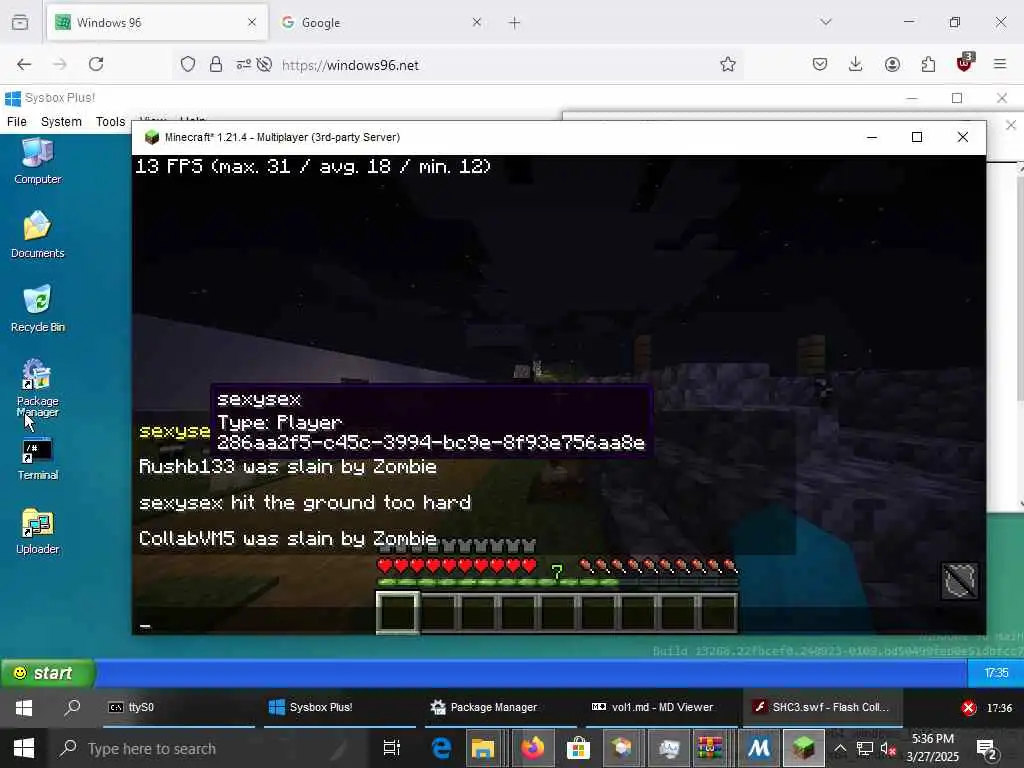This screenshot has height=768, width=1024.
Task: Click red X error tray icon
Action: coord(968,708)
